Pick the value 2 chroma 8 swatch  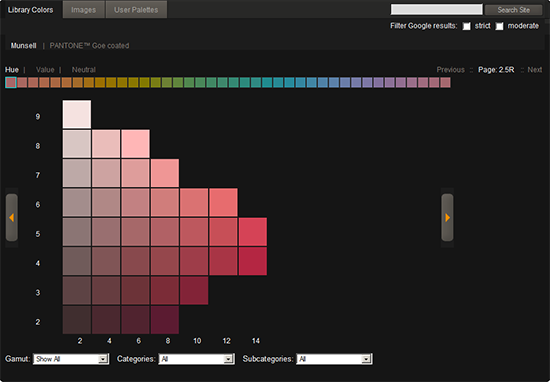[x=165, y=320]
